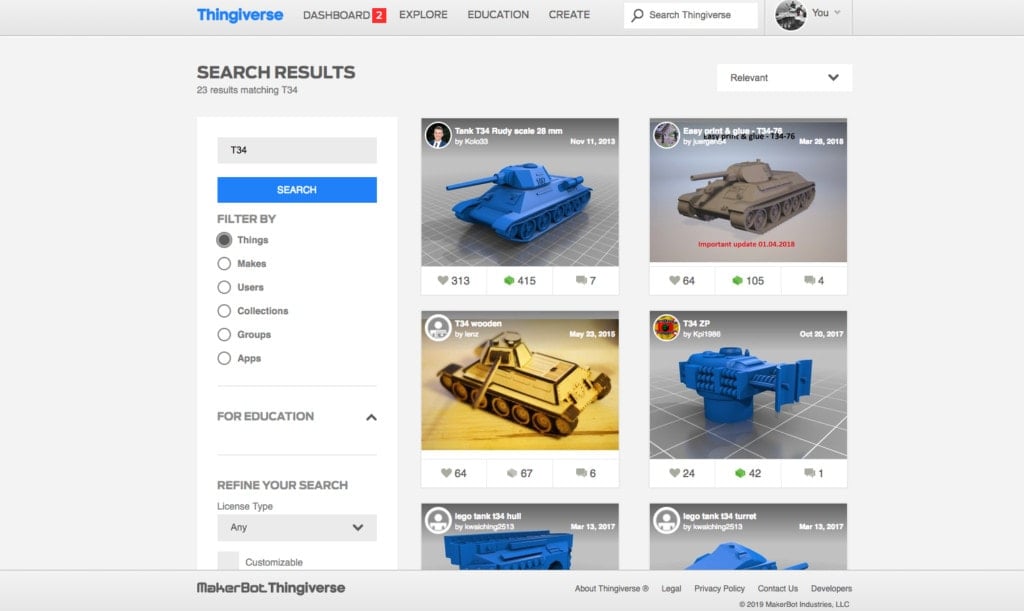The height and width of the screenshot is (611, 1024).
Task: Collapse the For Education section
Action: (371, 417)
